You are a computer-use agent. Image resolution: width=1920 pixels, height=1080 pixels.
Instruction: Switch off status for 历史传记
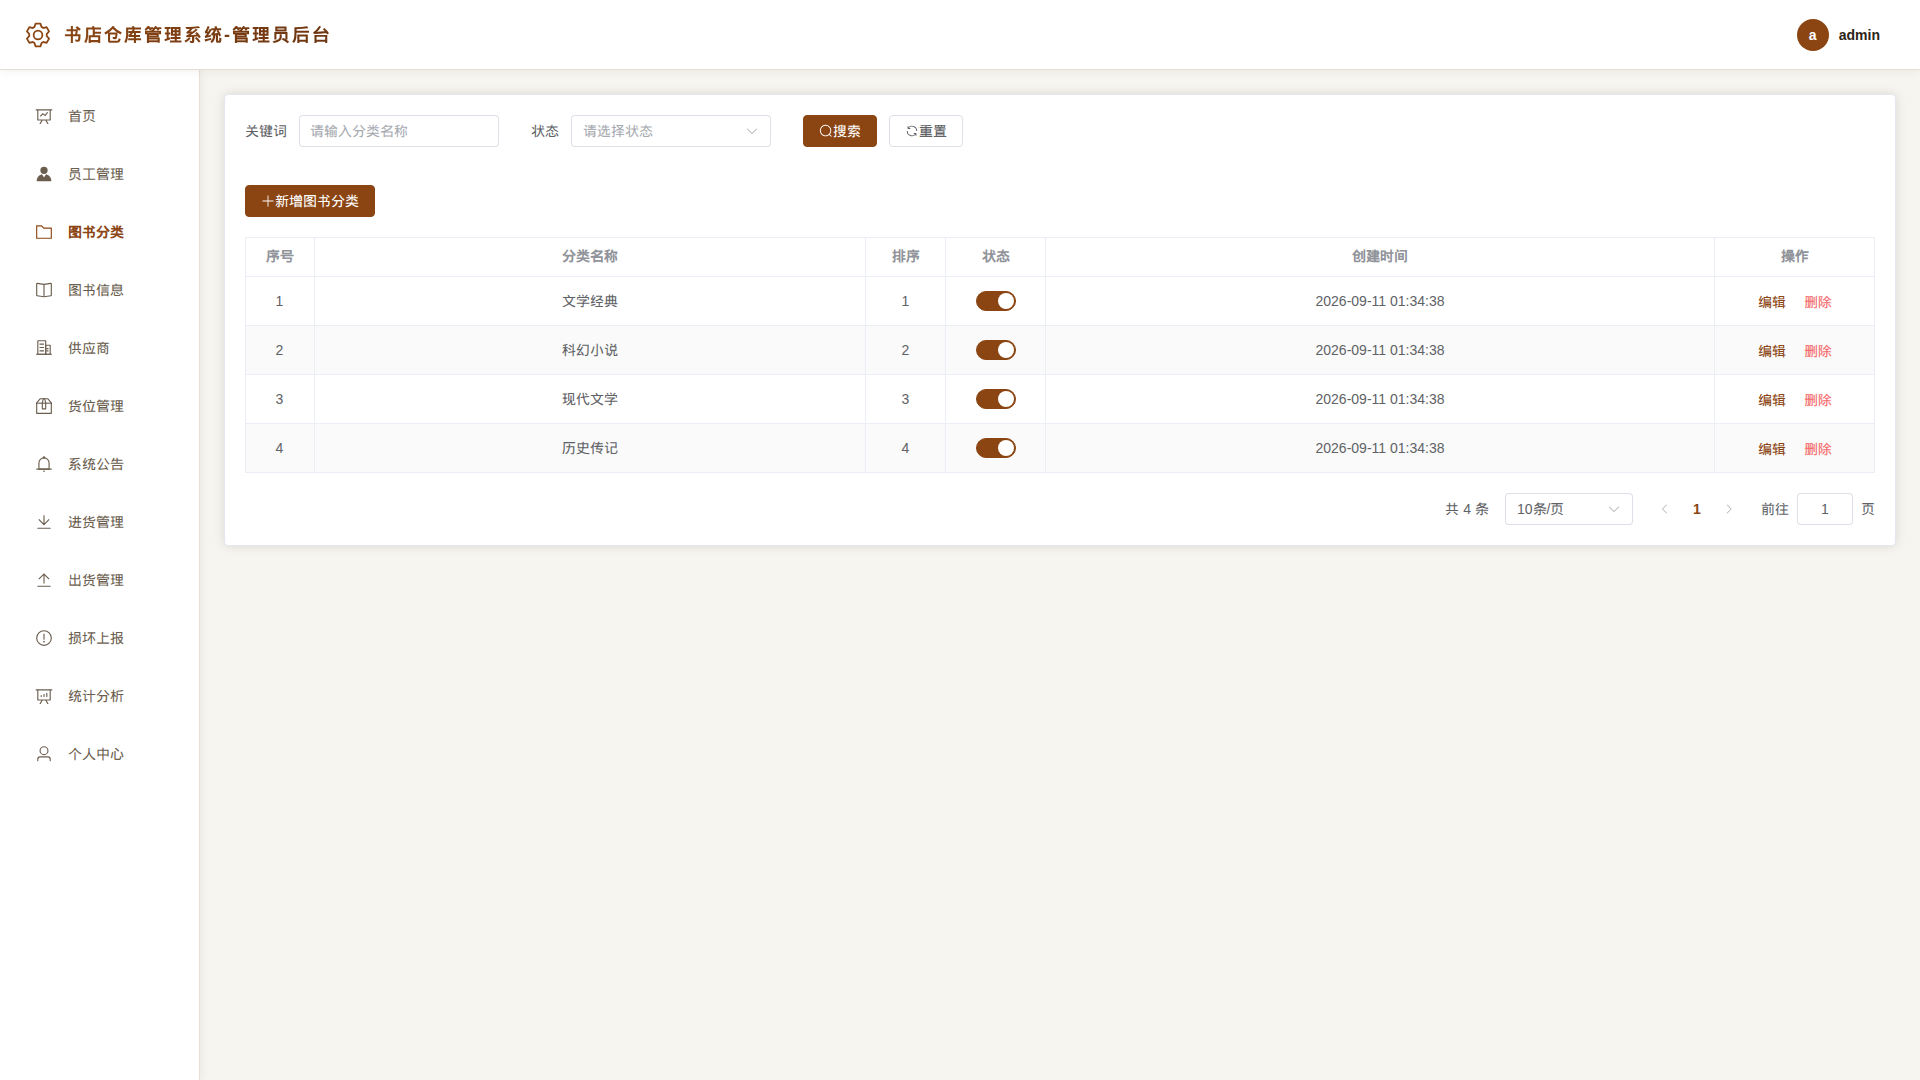(x=996, y=448)
